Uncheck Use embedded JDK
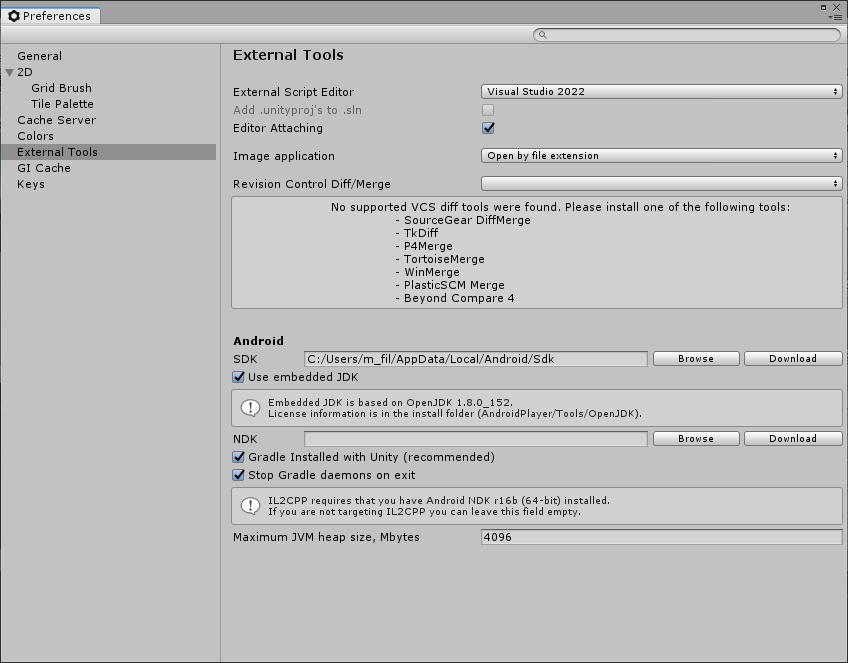The height and width of the screenshot is (663, 848). [238, 377]
